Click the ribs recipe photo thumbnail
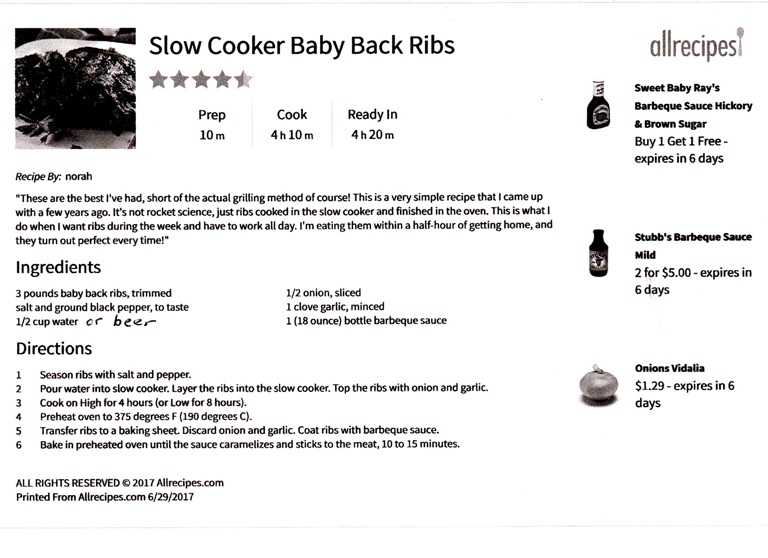The image size is (768, 558). tap(75, 88)
